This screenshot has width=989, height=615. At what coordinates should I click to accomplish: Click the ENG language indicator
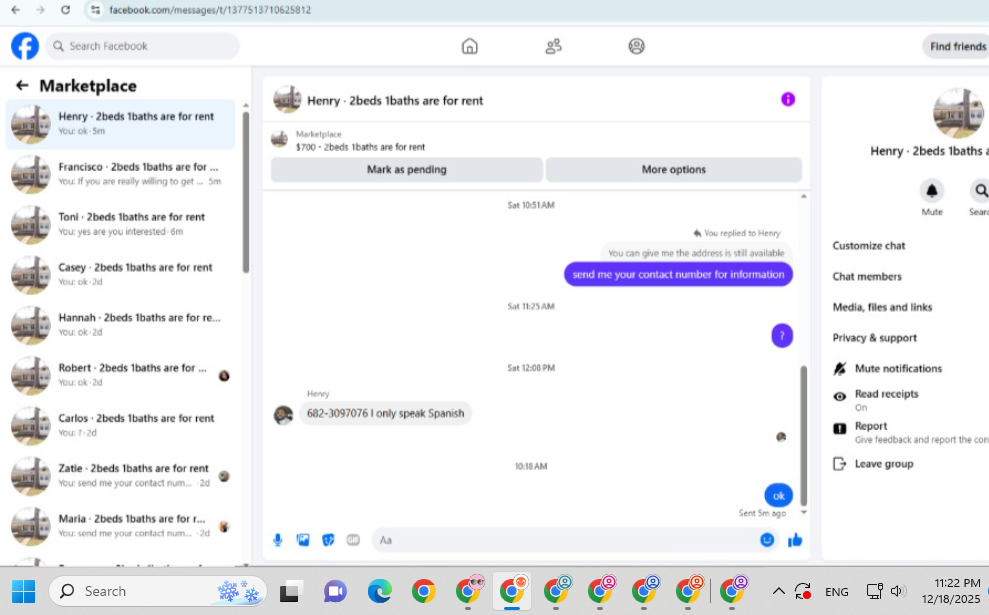click(x=836, y=592)
